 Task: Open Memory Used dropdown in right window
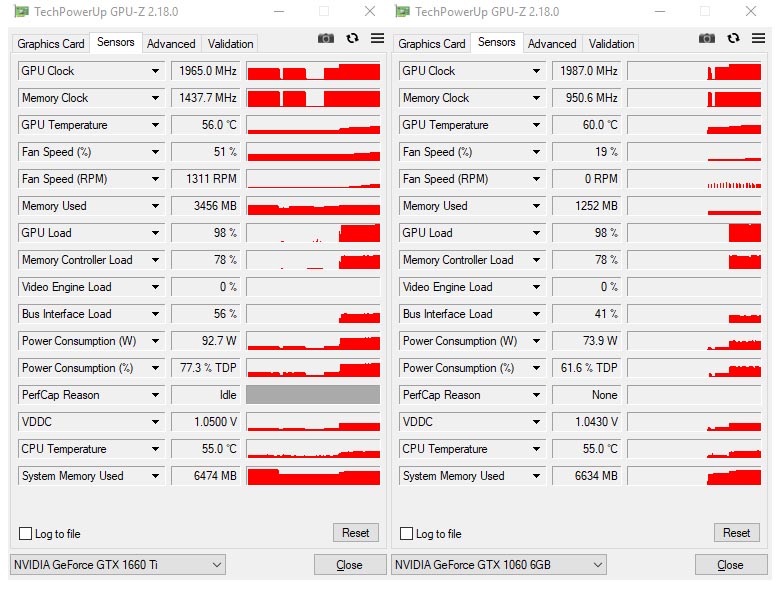[536, 206]
